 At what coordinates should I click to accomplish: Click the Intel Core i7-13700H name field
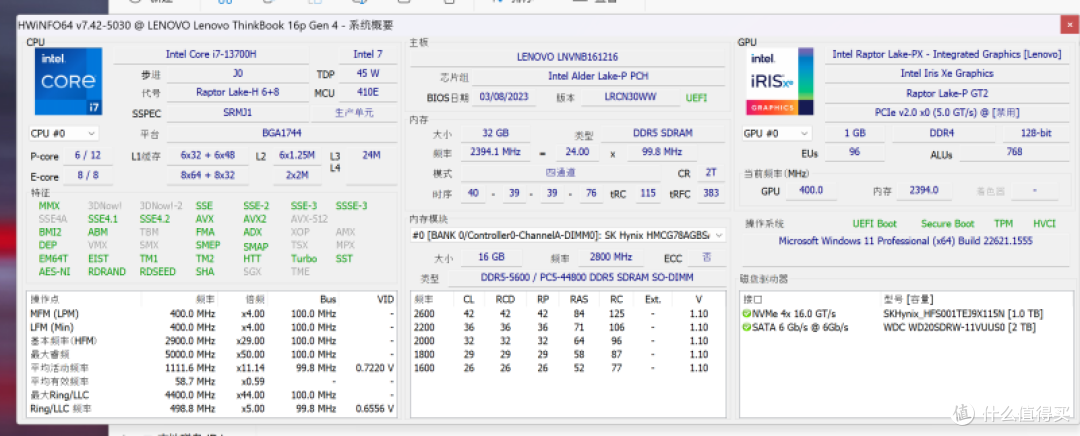pyautogui.click(x=211, y=54)
